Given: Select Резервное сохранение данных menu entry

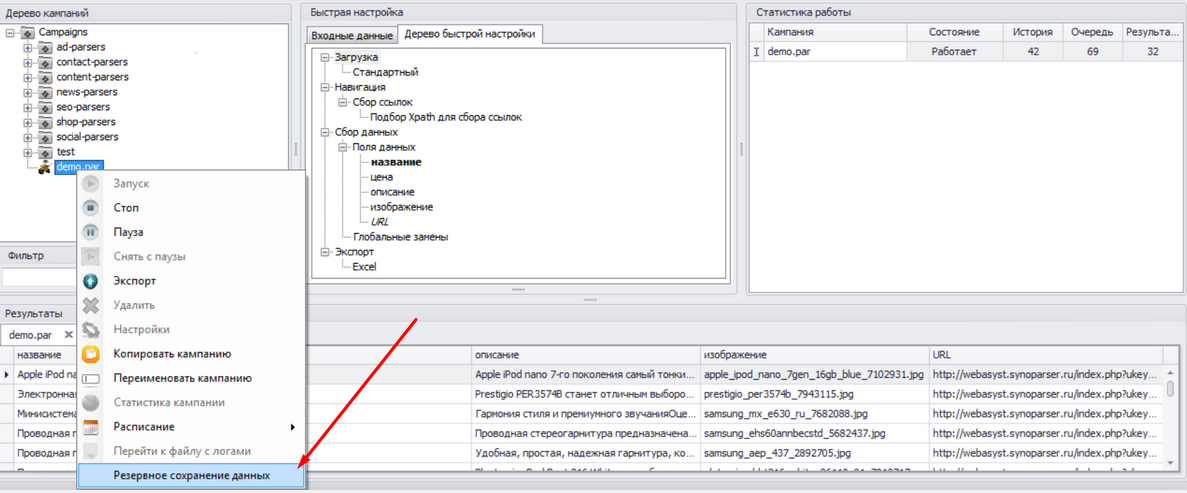Looking at the screenshot, I should point(191,476).
